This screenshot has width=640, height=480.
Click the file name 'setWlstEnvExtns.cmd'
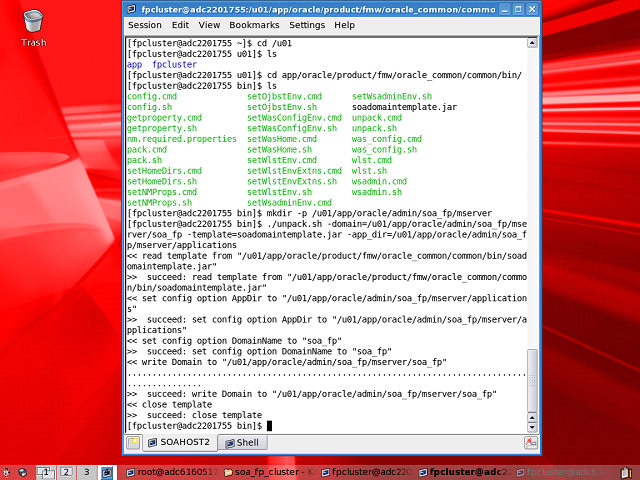[x=294, y=171]
